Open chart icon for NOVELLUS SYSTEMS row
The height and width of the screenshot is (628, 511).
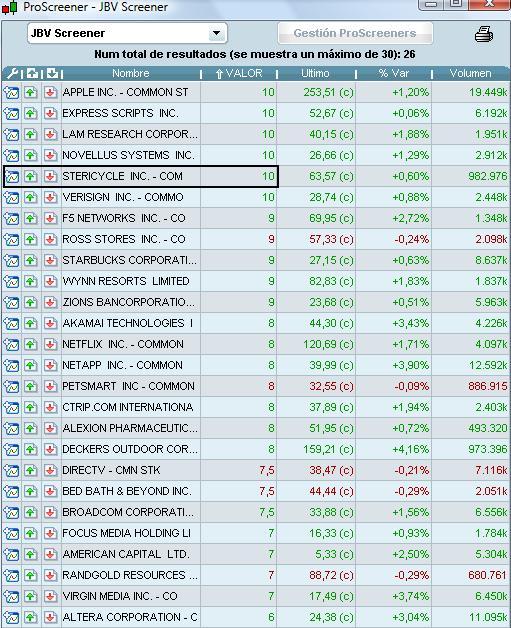(12, 155)
